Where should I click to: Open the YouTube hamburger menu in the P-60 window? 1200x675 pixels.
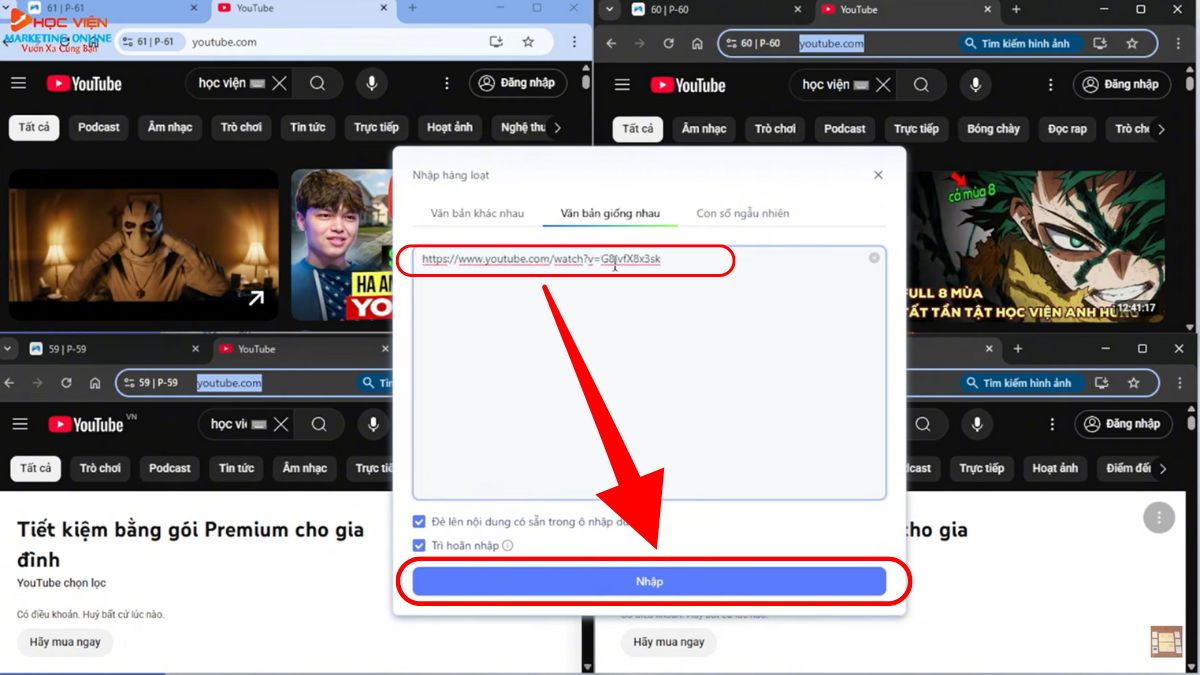[x=622, y=85]
